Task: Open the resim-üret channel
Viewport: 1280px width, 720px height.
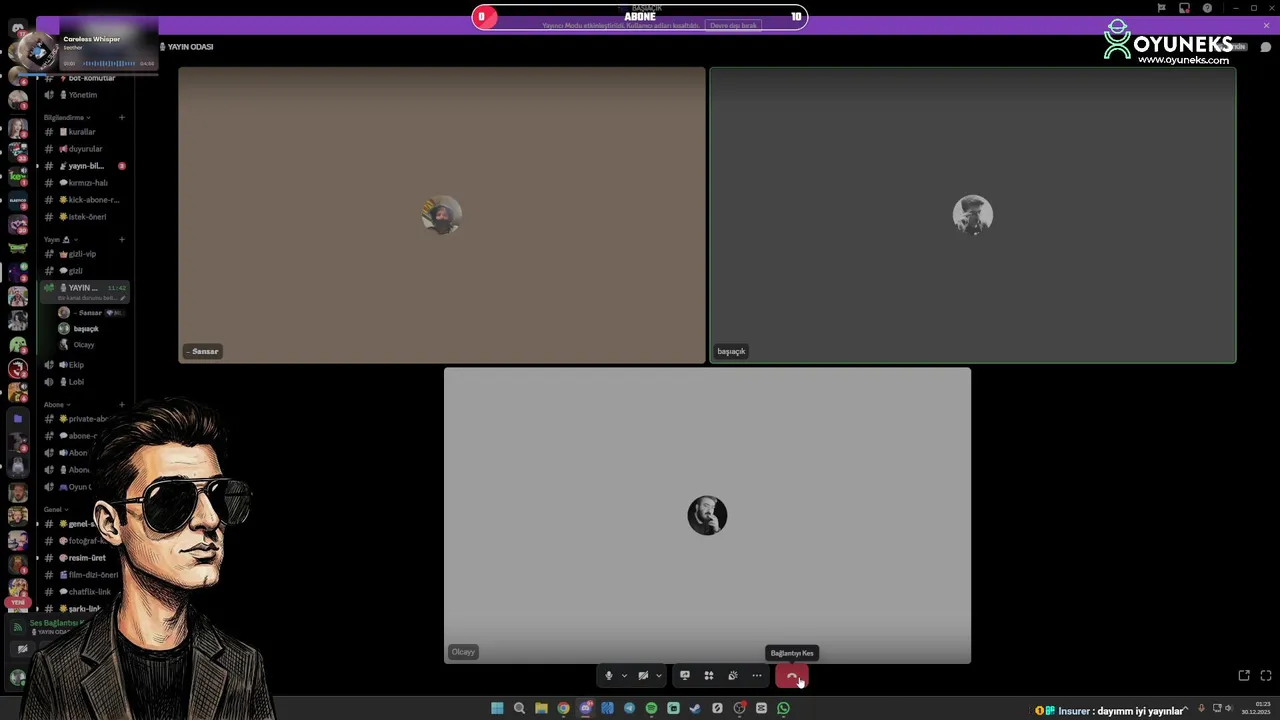Action: click(x=84, y=558)
